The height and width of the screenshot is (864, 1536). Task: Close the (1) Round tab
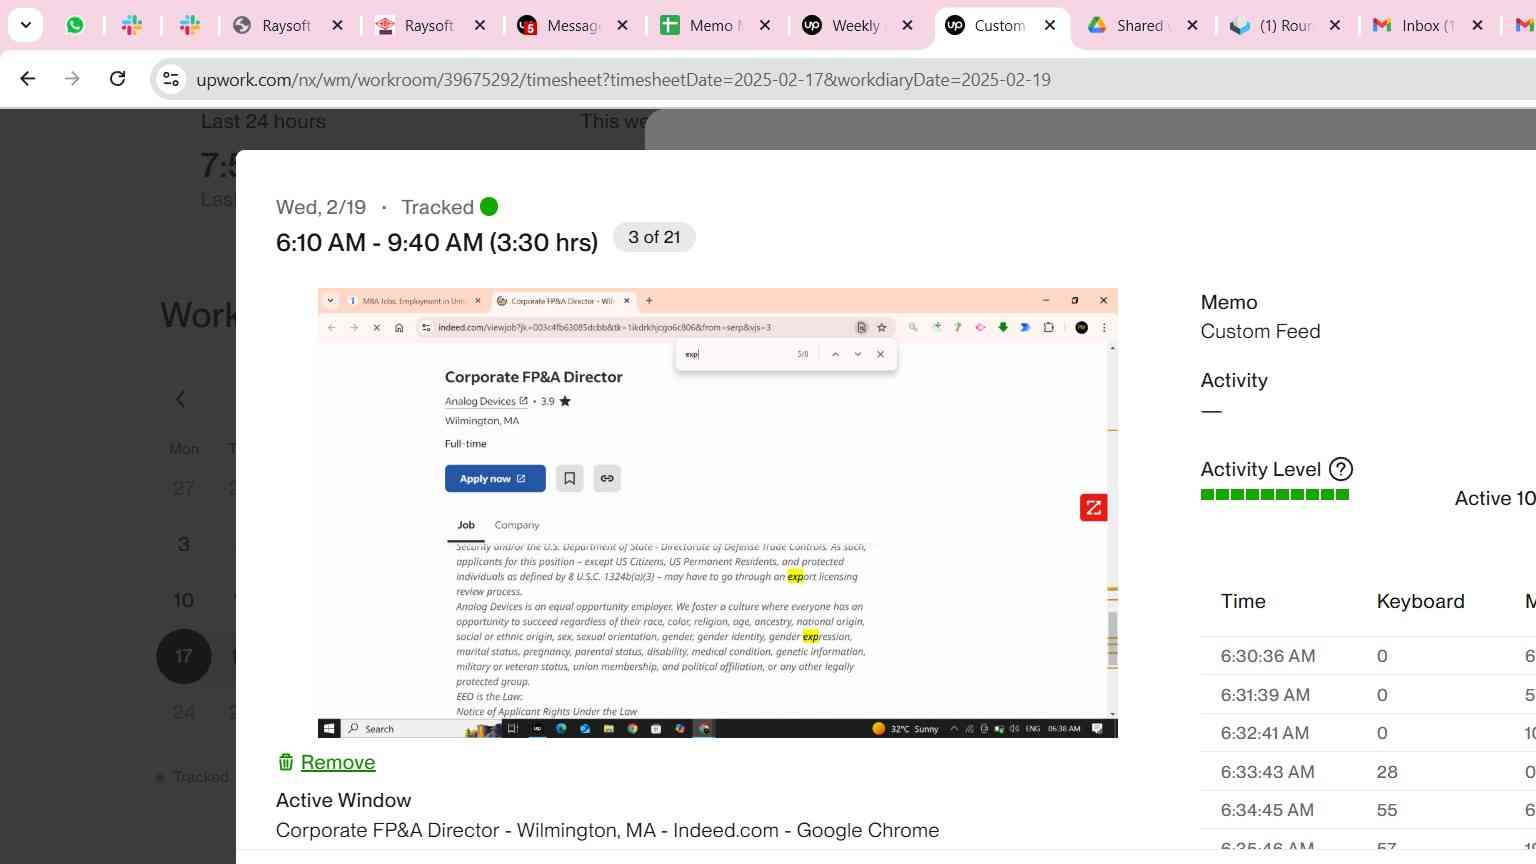tap(1334, 25)
